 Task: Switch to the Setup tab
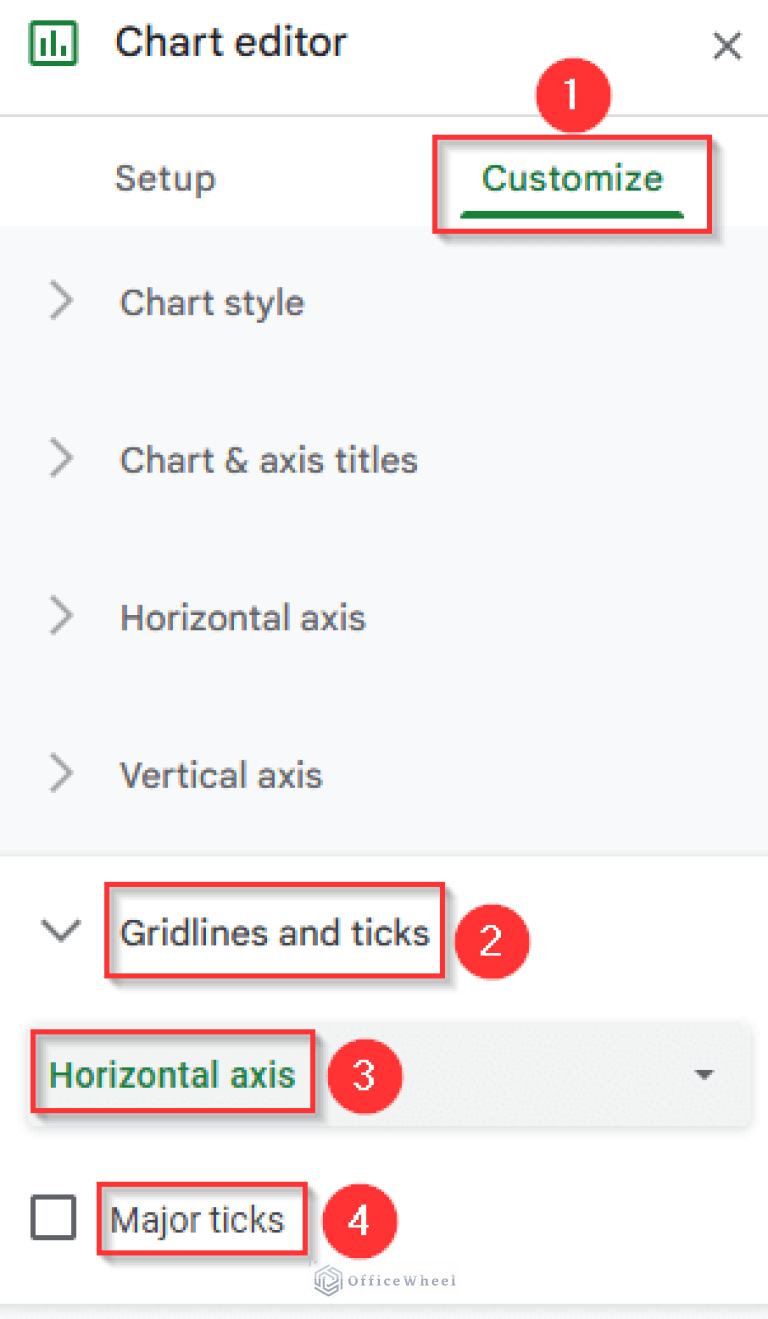[x=165, y=178]
